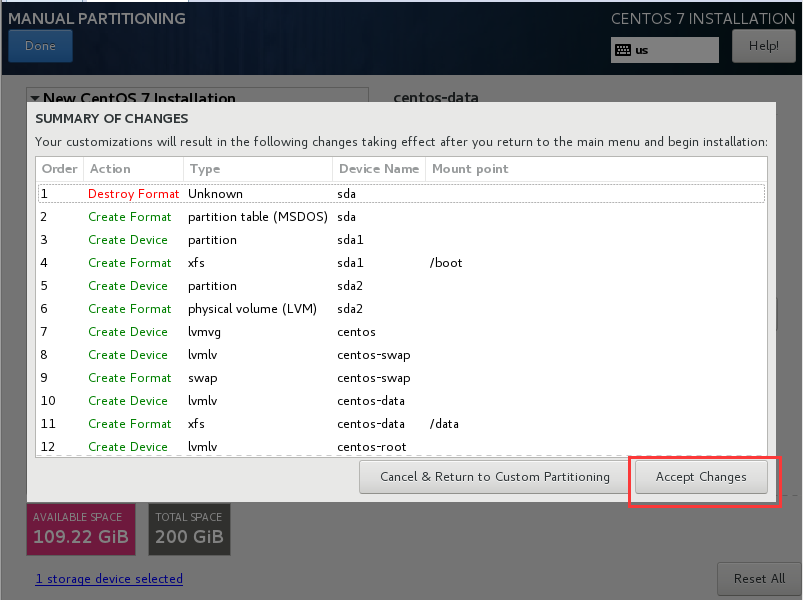Open the '1 storage device selected' link

click(109, 579)
